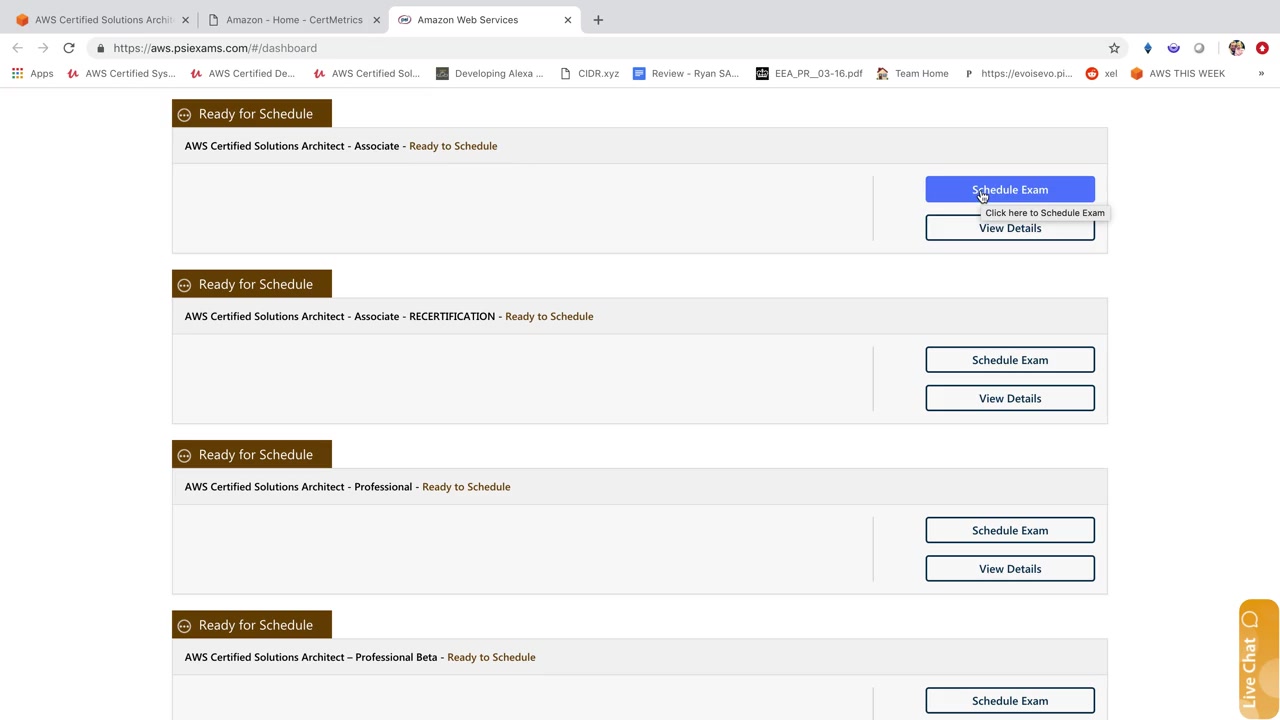1280x720 pixels.
Task: Bookmark this page with the star icon
Action: pos(1114,48)
